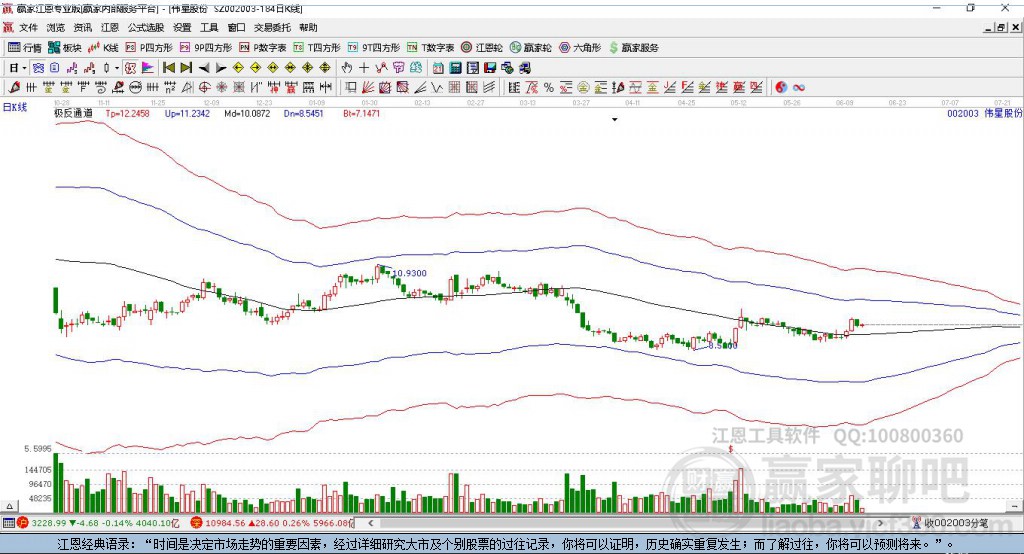Select the percent line tool

click(x=549, y=87)
